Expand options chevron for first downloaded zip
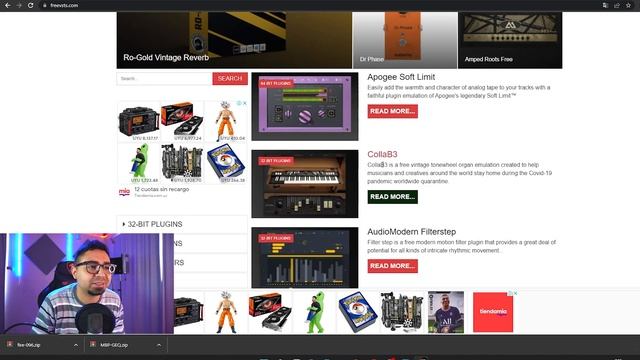 (76, 345)
